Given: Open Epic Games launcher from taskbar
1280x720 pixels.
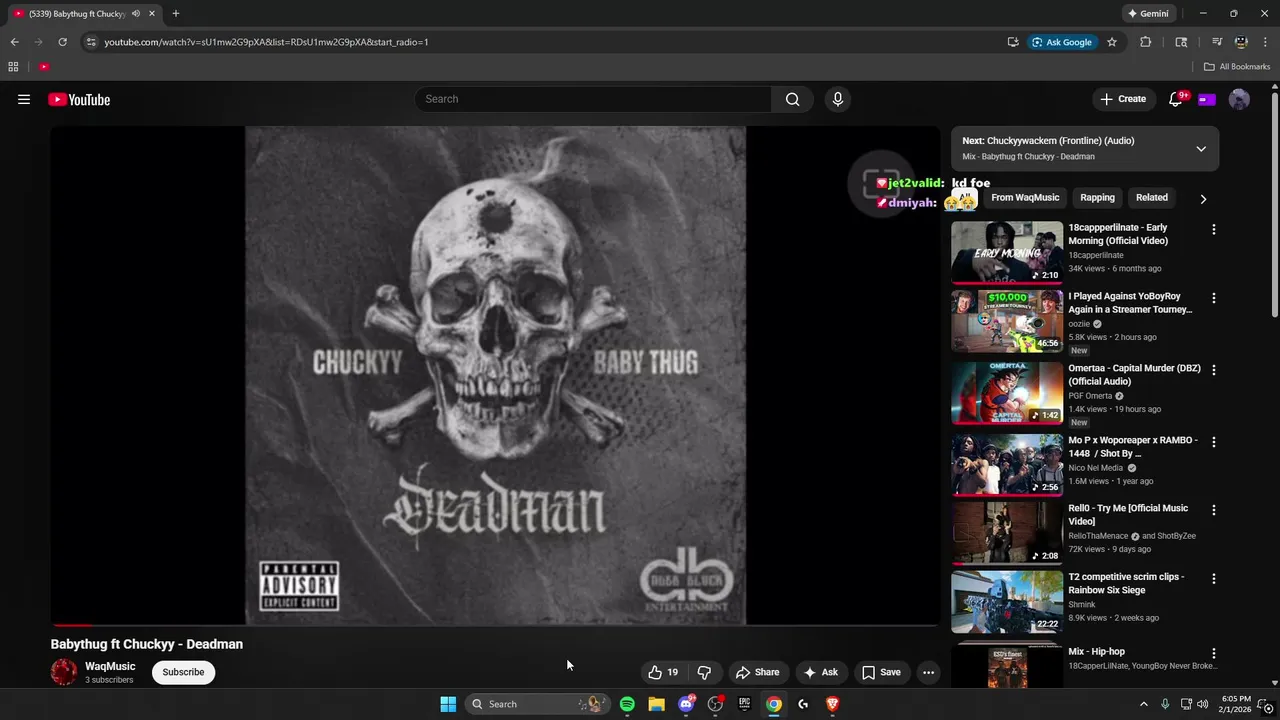Looking at the screenshot, I should pyautogui.click(x=744, y=704).
